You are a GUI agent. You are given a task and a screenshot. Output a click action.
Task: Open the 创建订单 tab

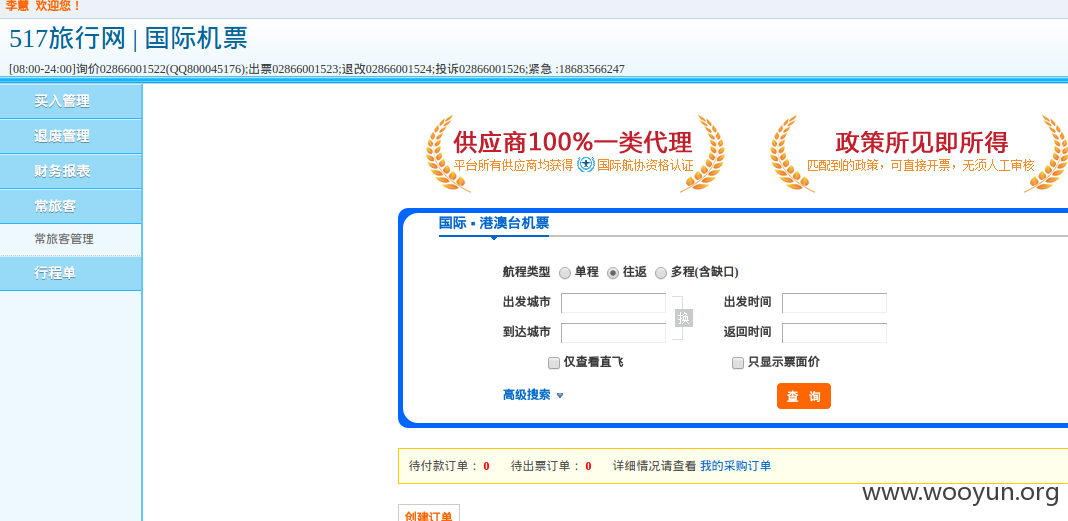tap(428, 515)
